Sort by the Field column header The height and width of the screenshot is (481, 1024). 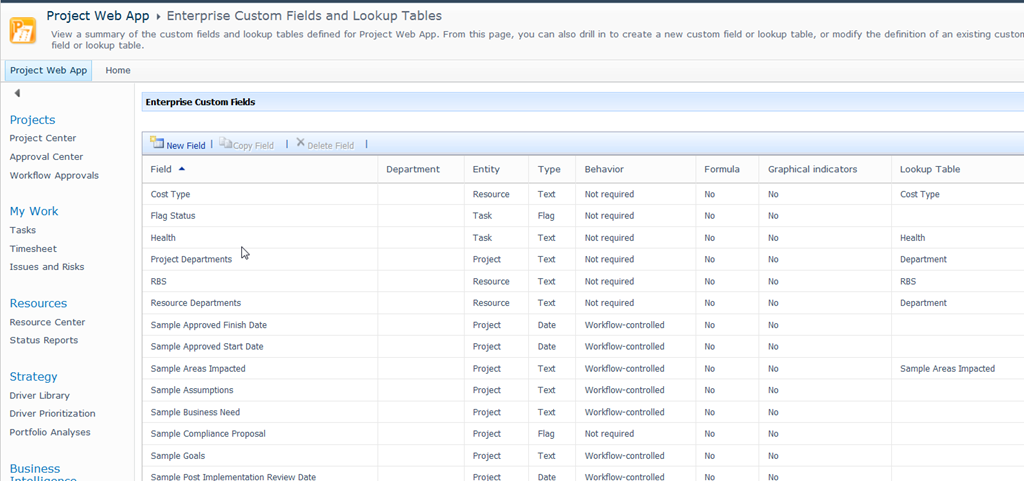tap(161, 169)
